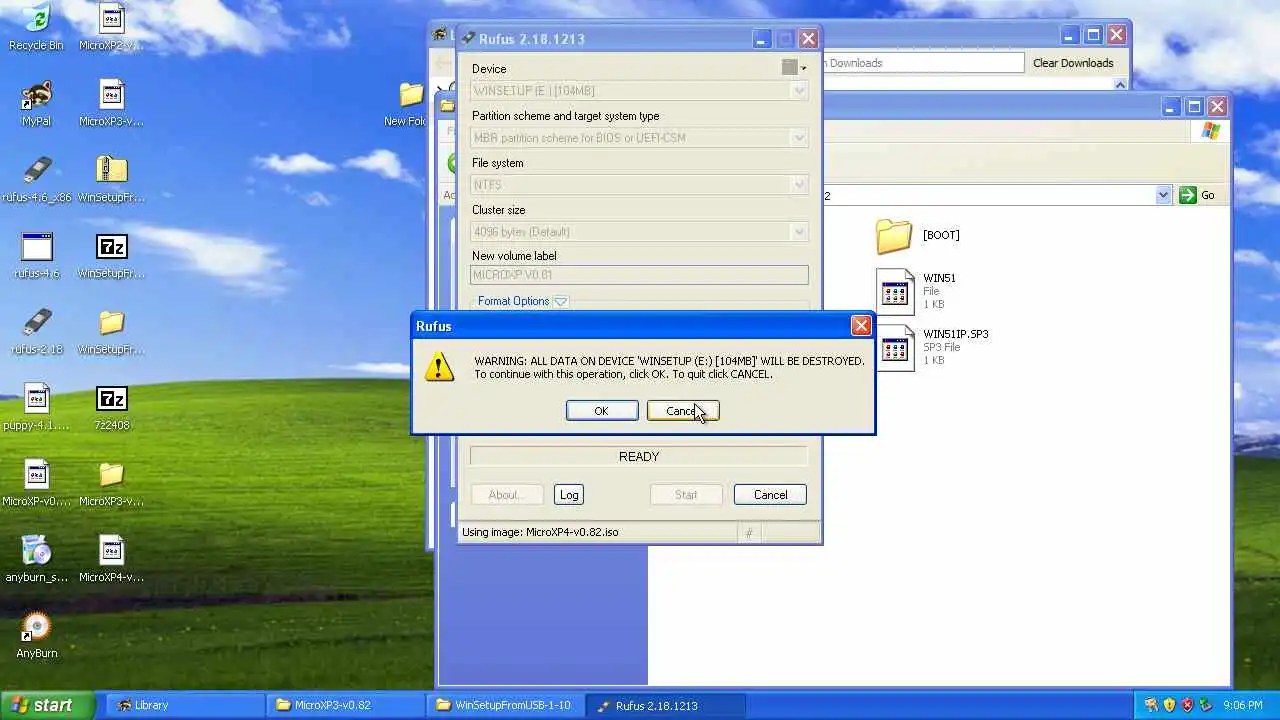Switch to WinSetupFromUSB-1-10 taskbar button
Image resolution: width=1280 pixels, height=720 pixels.
click(505, 705)
